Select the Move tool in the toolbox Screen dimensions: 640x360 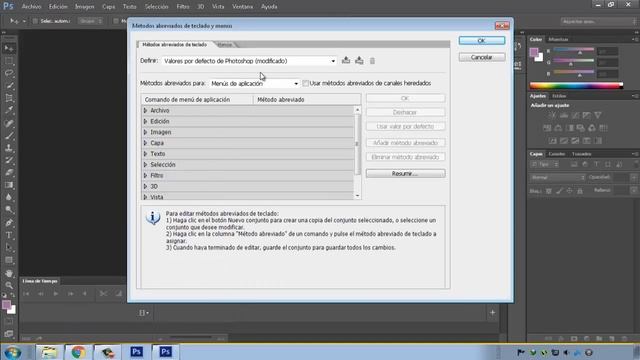[x=9, y=49]
